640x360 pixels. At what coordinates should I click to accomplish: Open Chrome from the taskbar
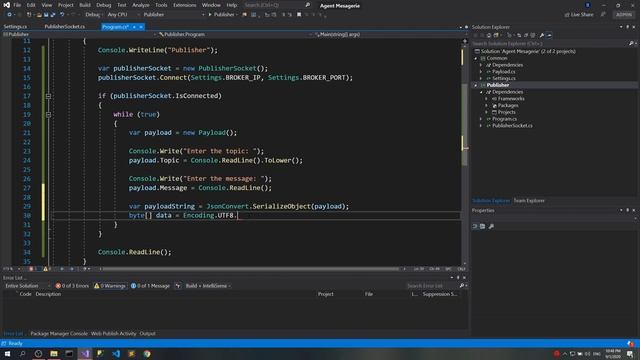(147, 353)
